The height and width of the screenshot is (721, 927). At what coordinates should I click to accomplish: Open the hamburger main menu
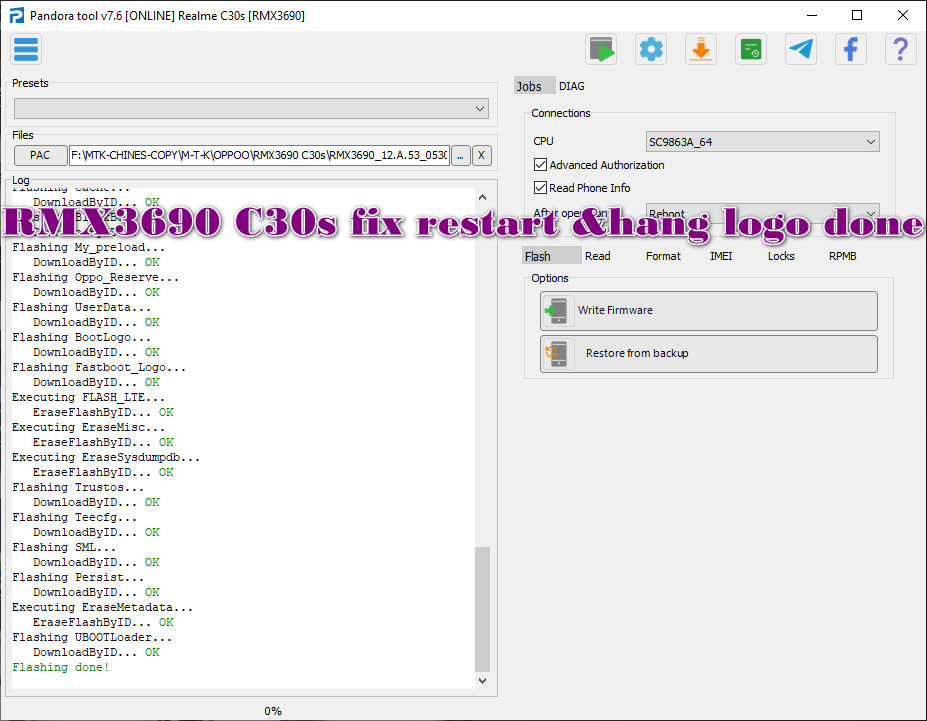point(26,49)
